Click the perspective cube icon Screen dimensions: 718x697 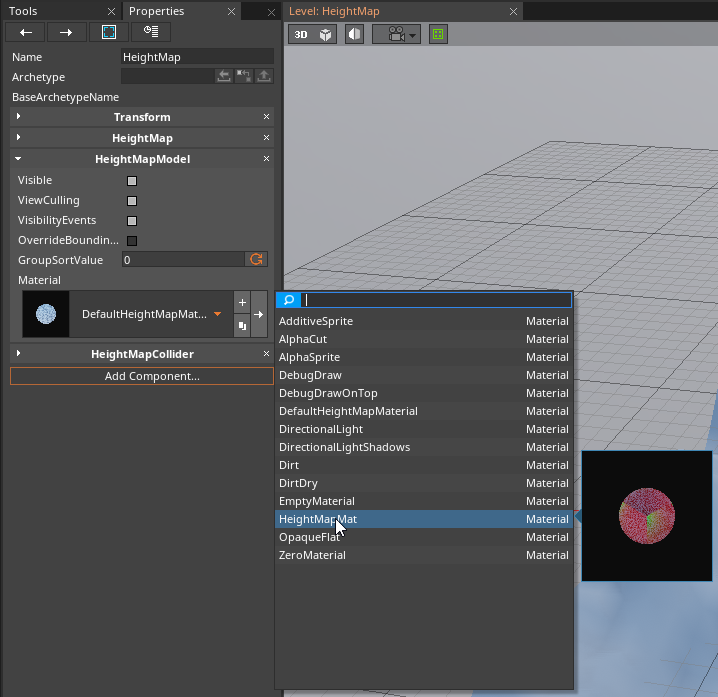click(x=325, y=35)
